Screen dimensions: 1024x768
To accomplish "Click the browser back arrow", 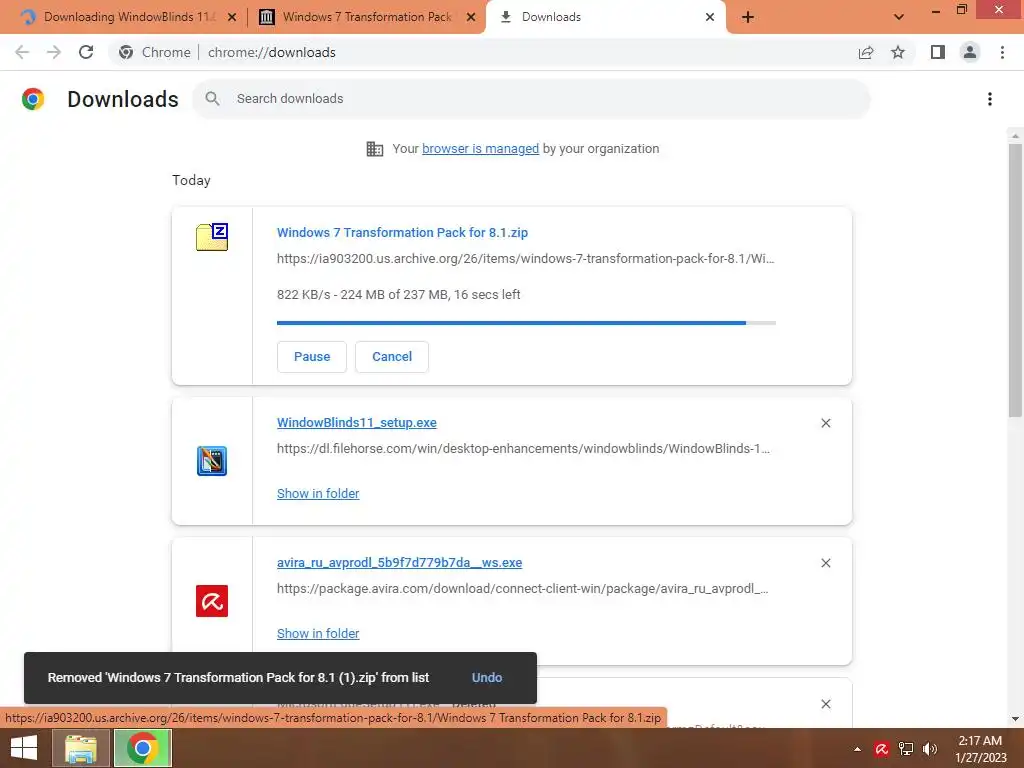I will coord(22,52).
